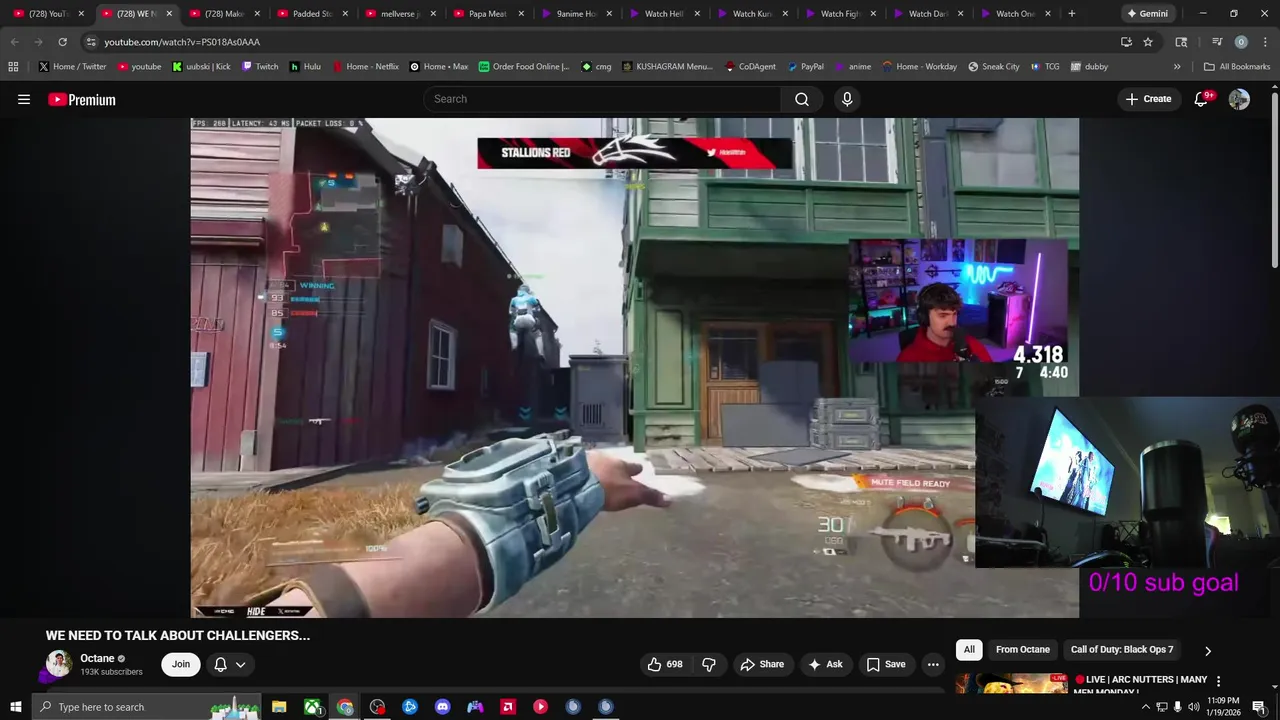Go to YouTube Premium home logo

[82, 99]
